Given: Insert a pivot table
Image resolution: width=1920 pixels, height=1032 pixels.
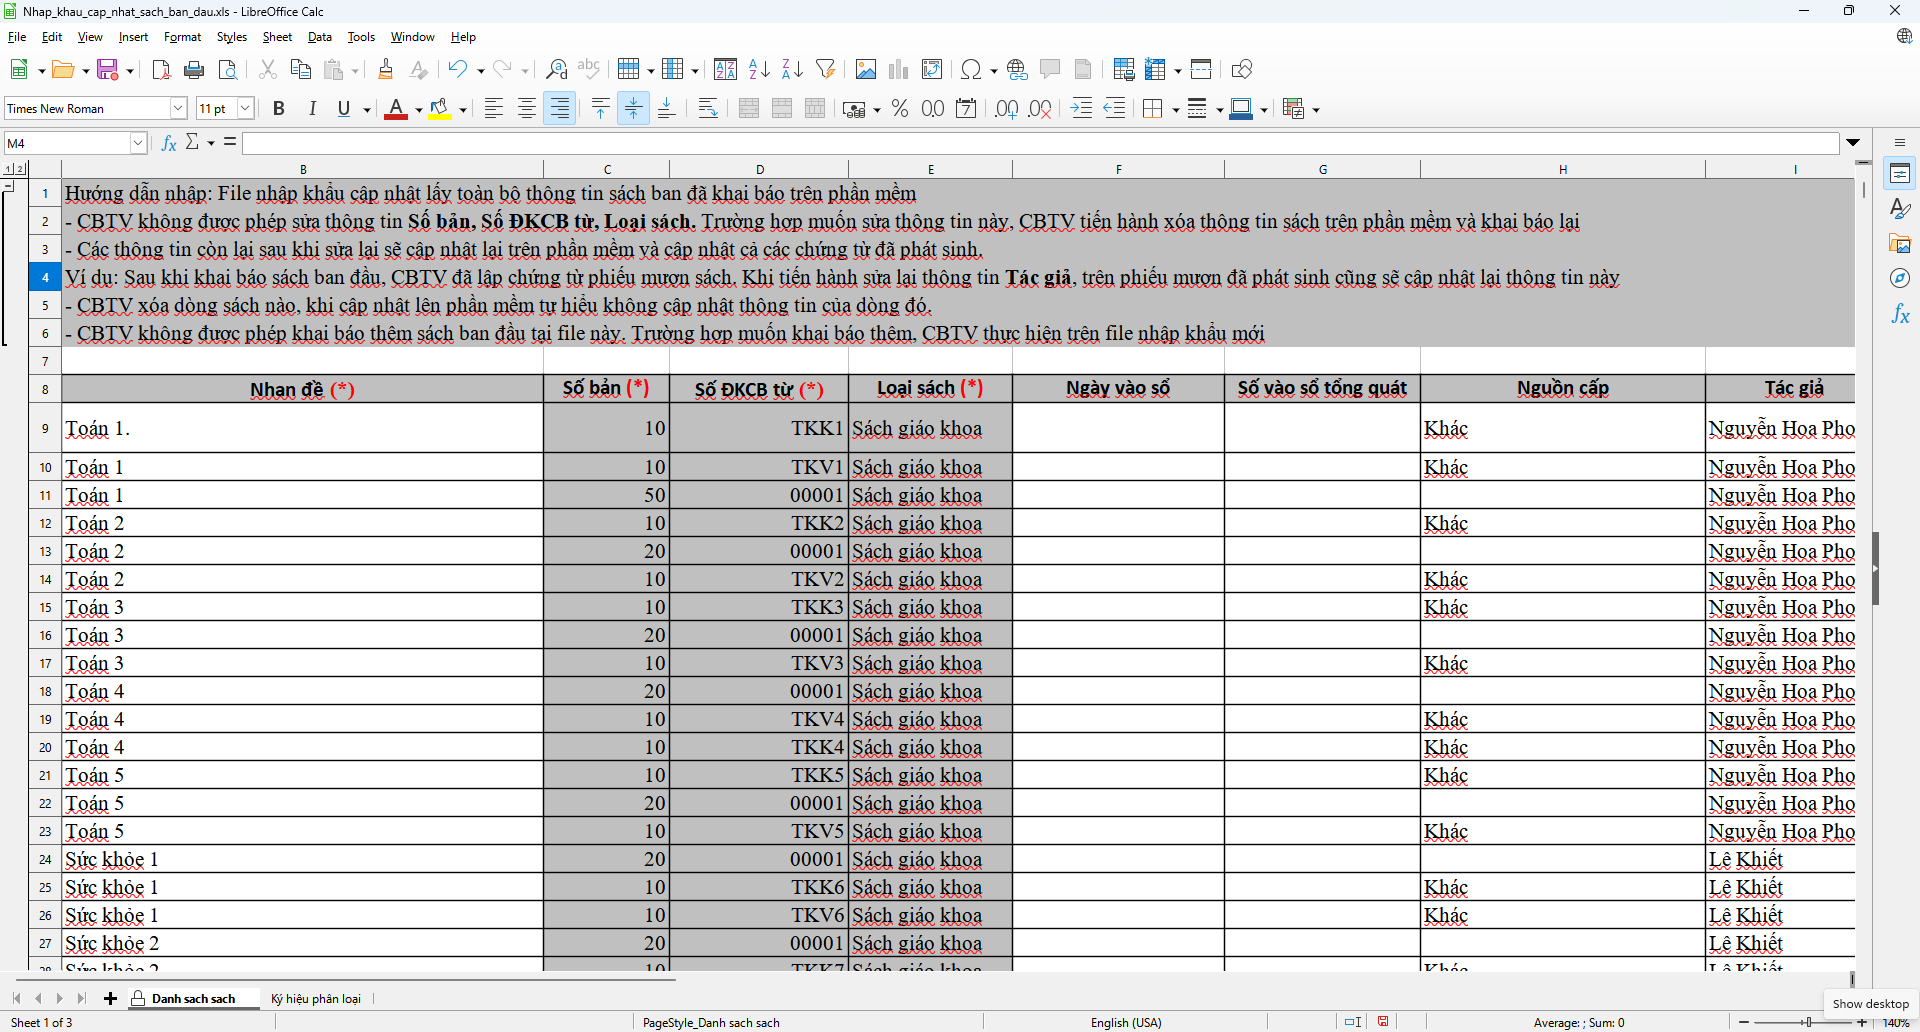Looking at the screenshot, I should click(932, 69).
